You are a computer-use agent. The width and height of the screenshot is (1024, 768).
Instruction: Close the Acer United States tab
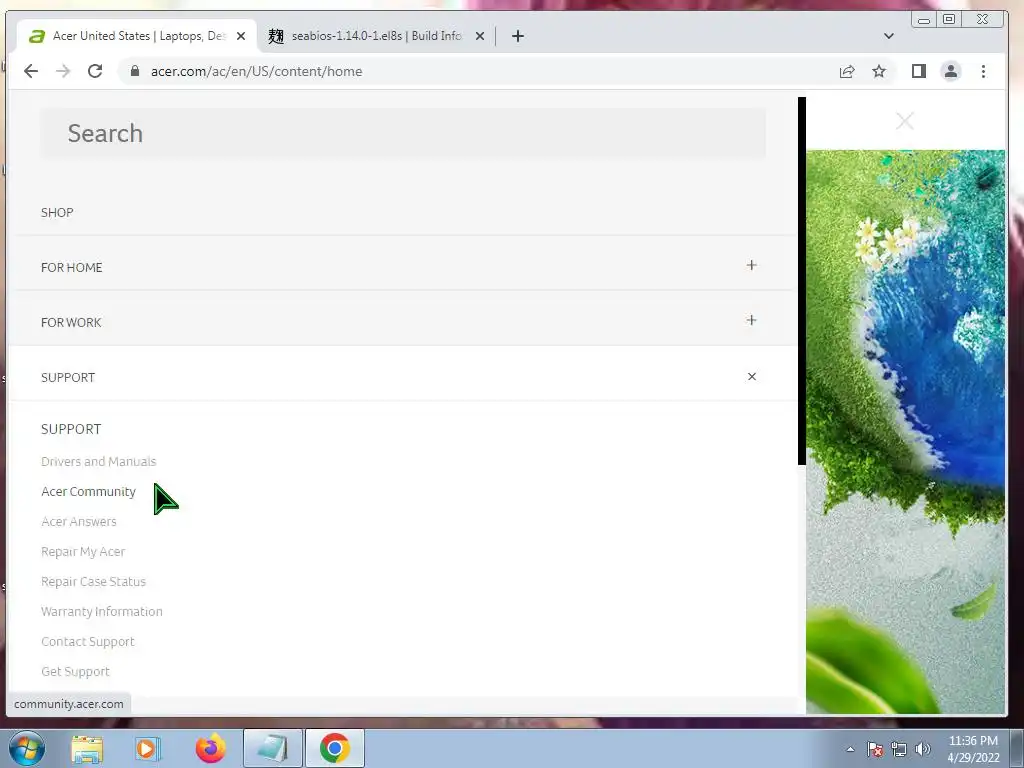[x=241, y=36]
